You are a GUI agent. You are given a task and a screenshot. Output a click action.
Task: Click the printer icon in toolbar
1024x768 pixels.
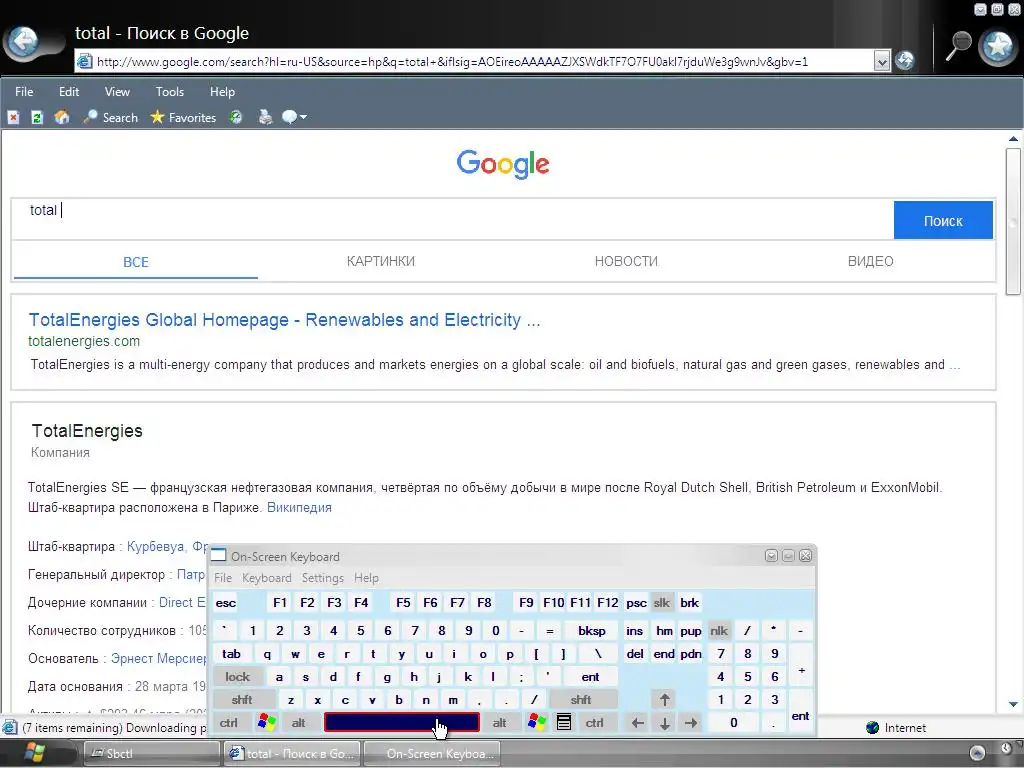(x=265, y=118)
